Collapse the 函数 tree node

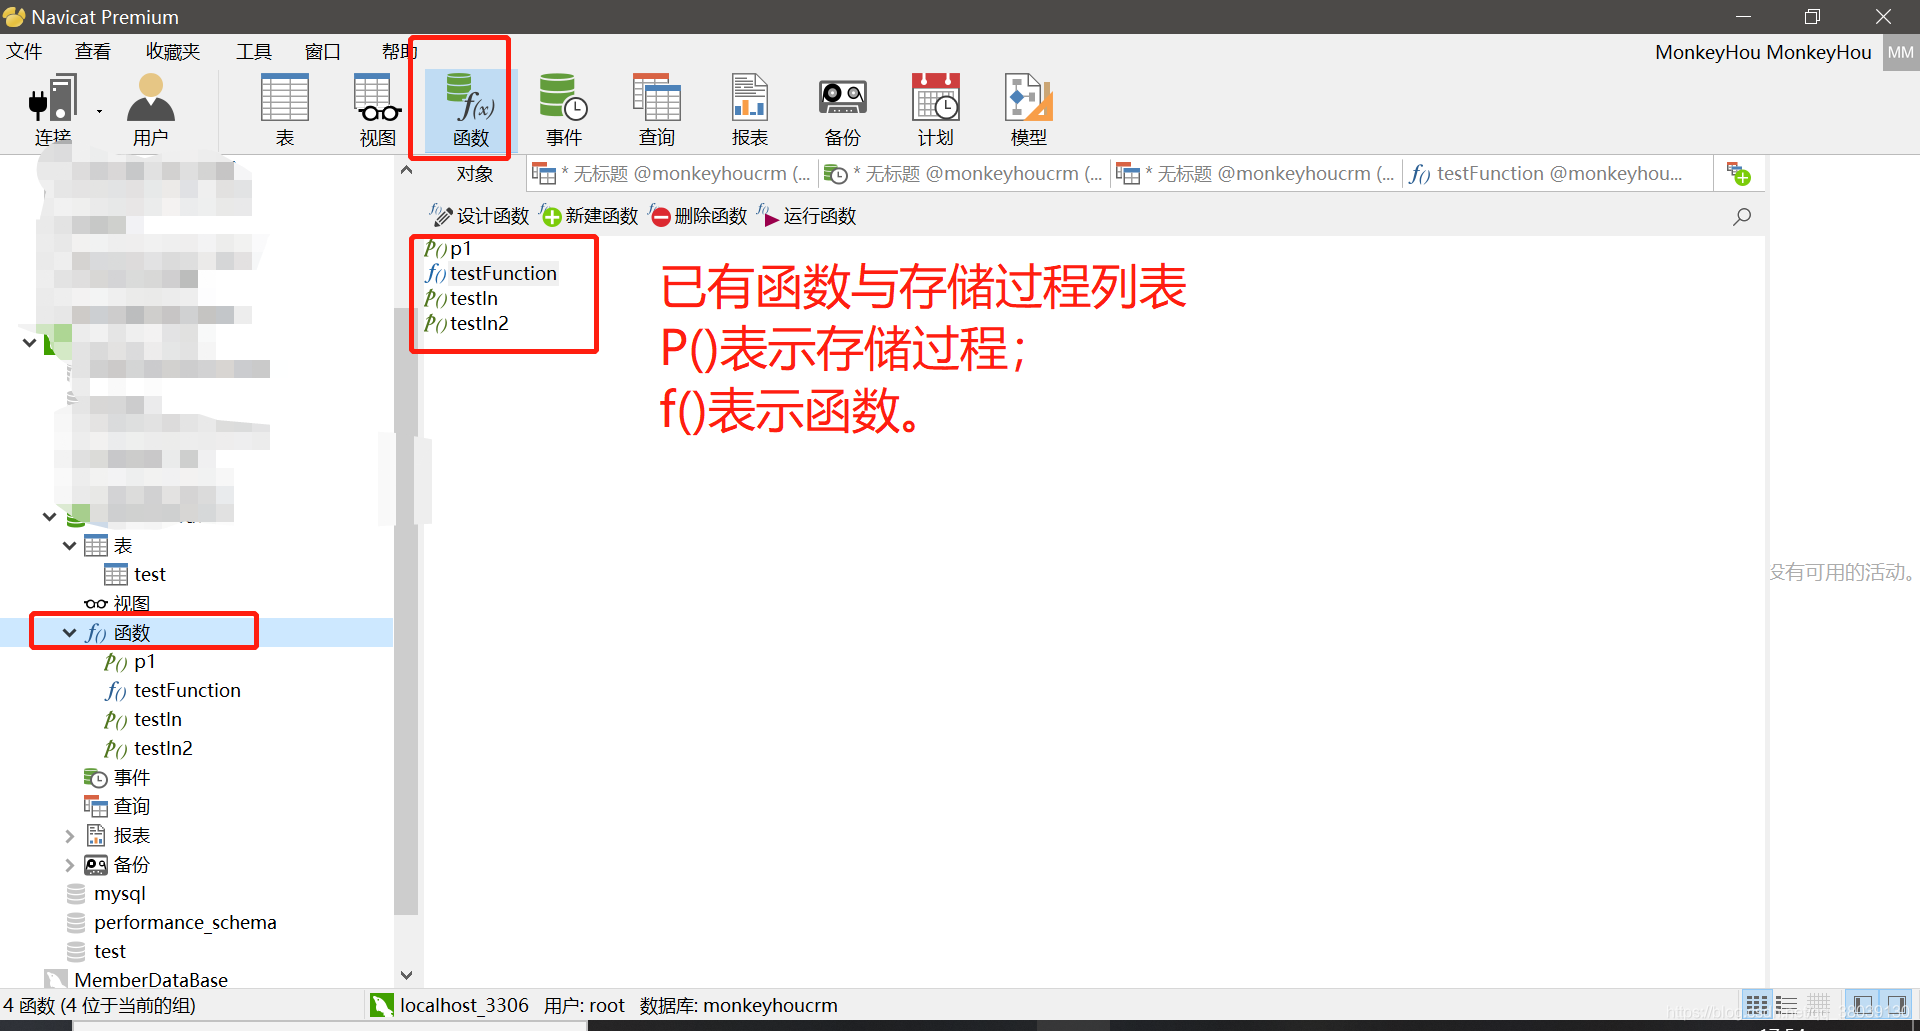(69, 633)
